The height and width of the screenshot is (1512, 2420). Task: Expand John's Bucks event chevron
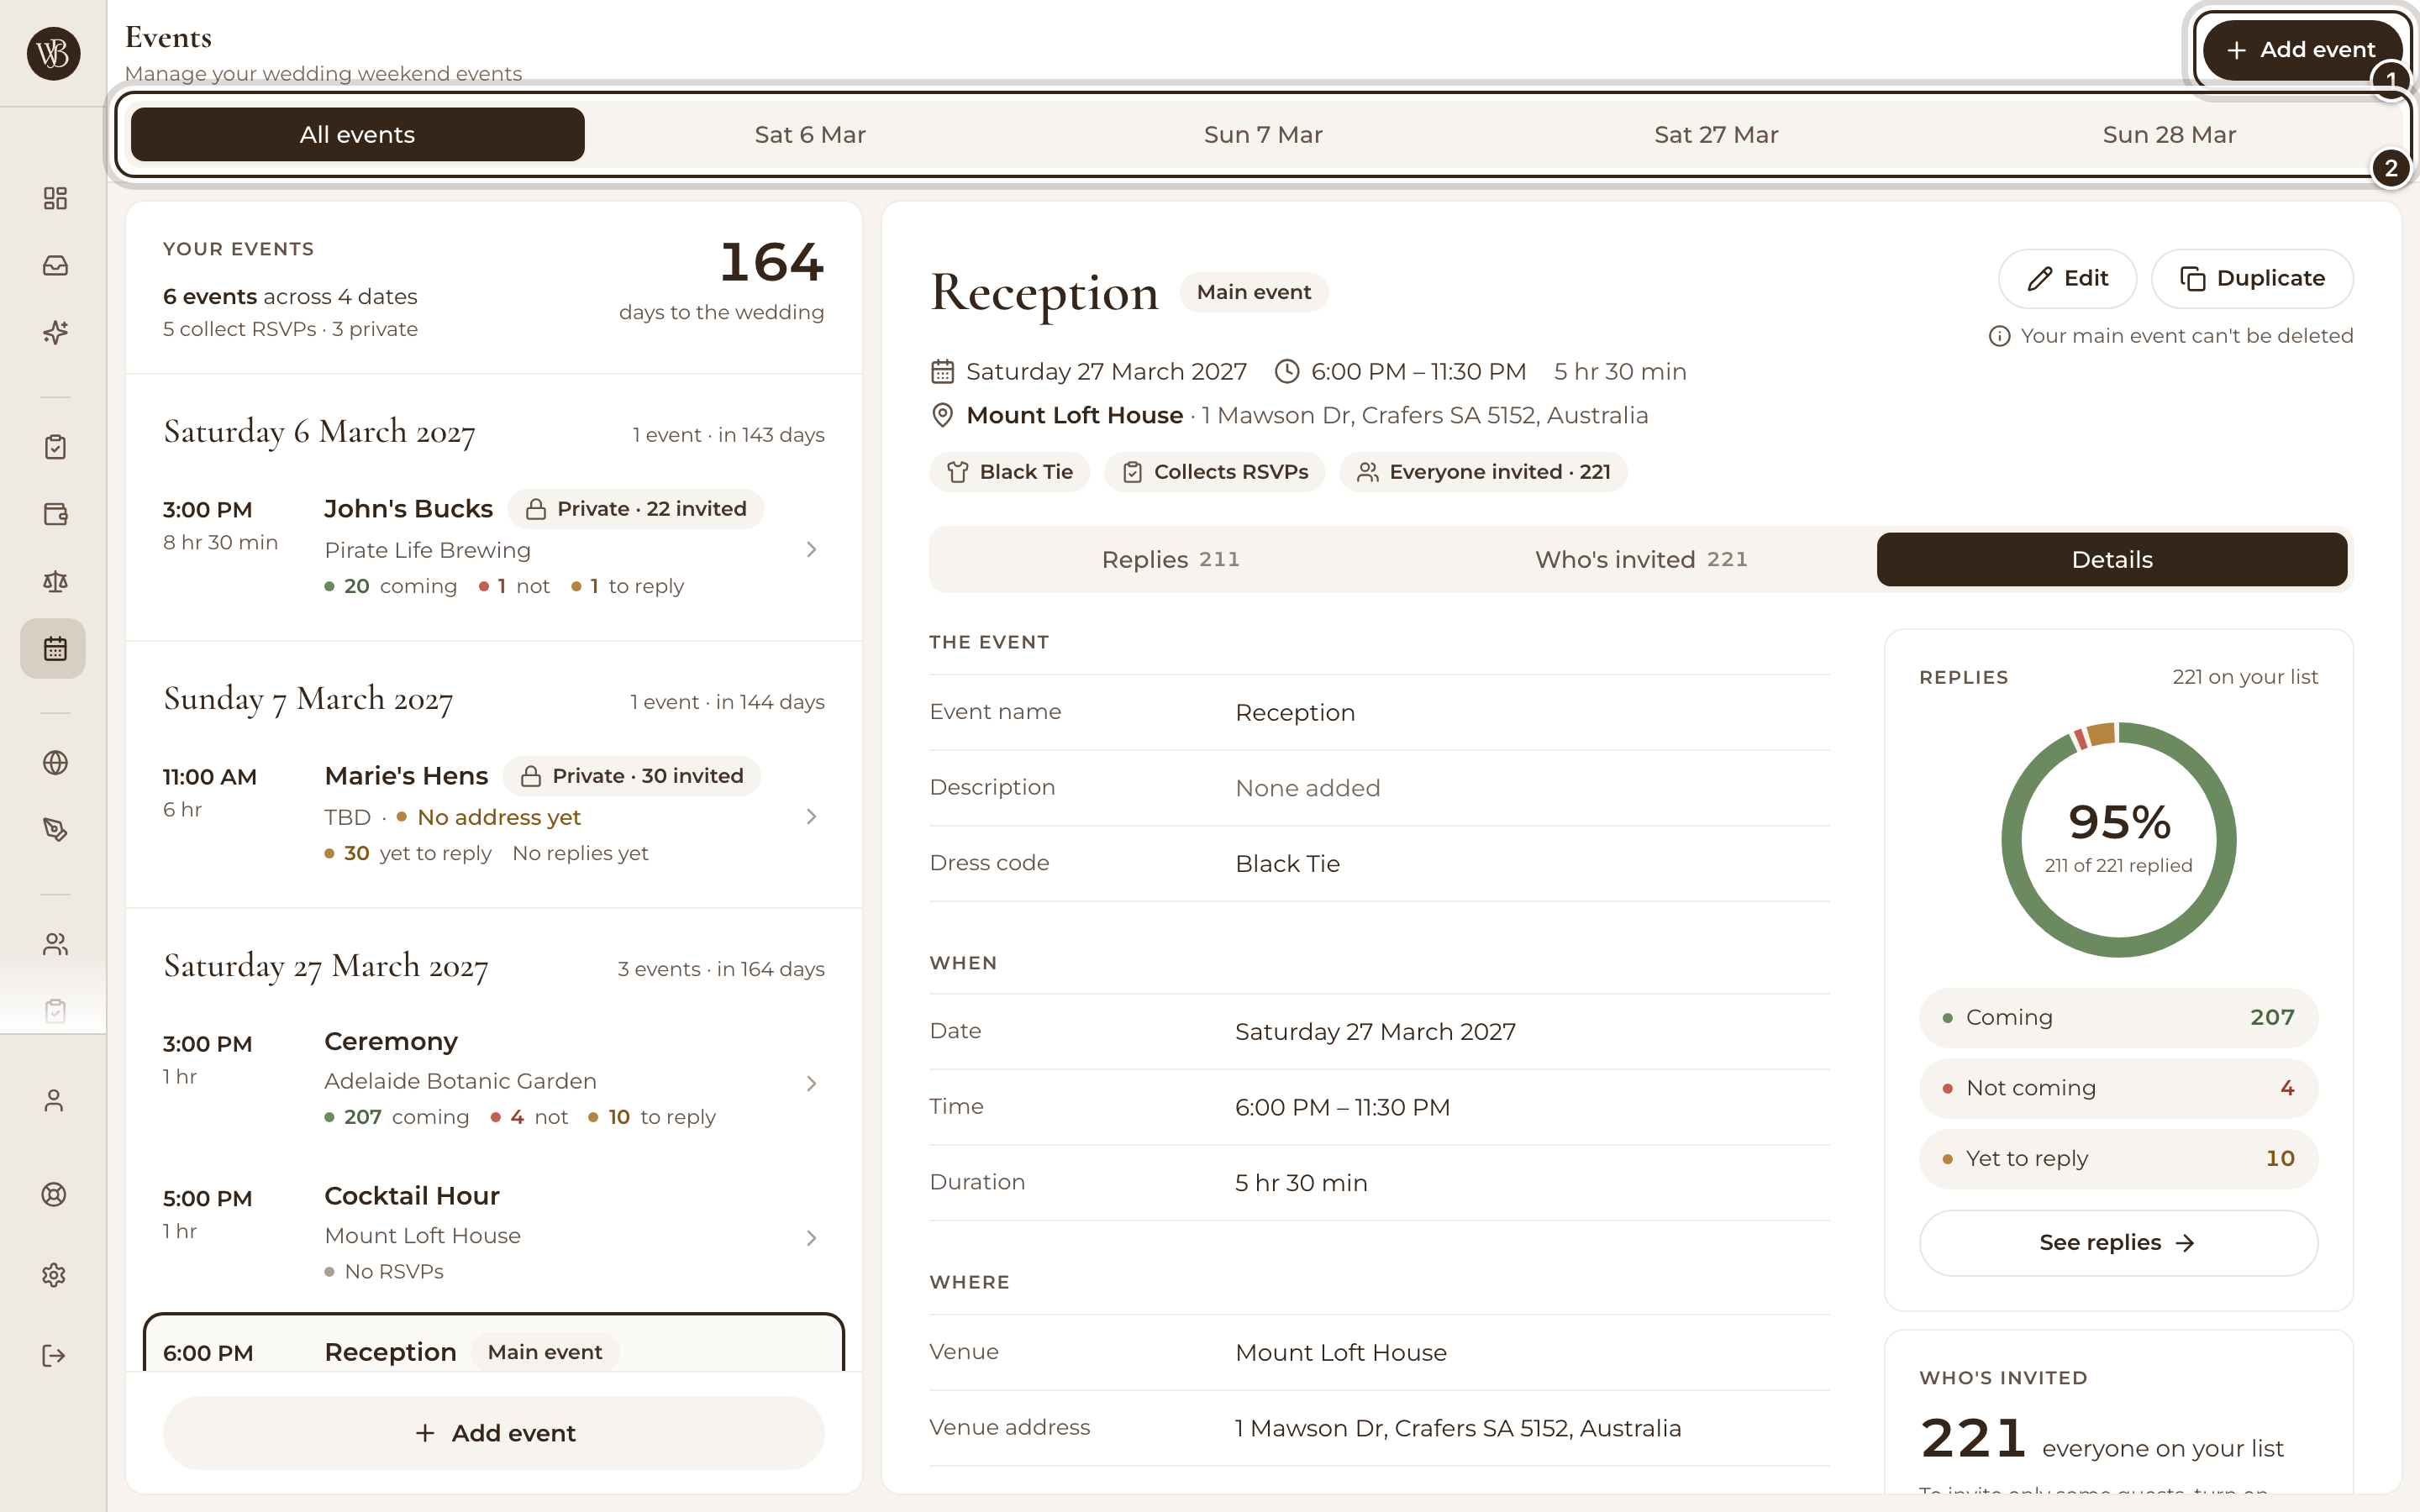pyautogui.click(x=811, y=549)
